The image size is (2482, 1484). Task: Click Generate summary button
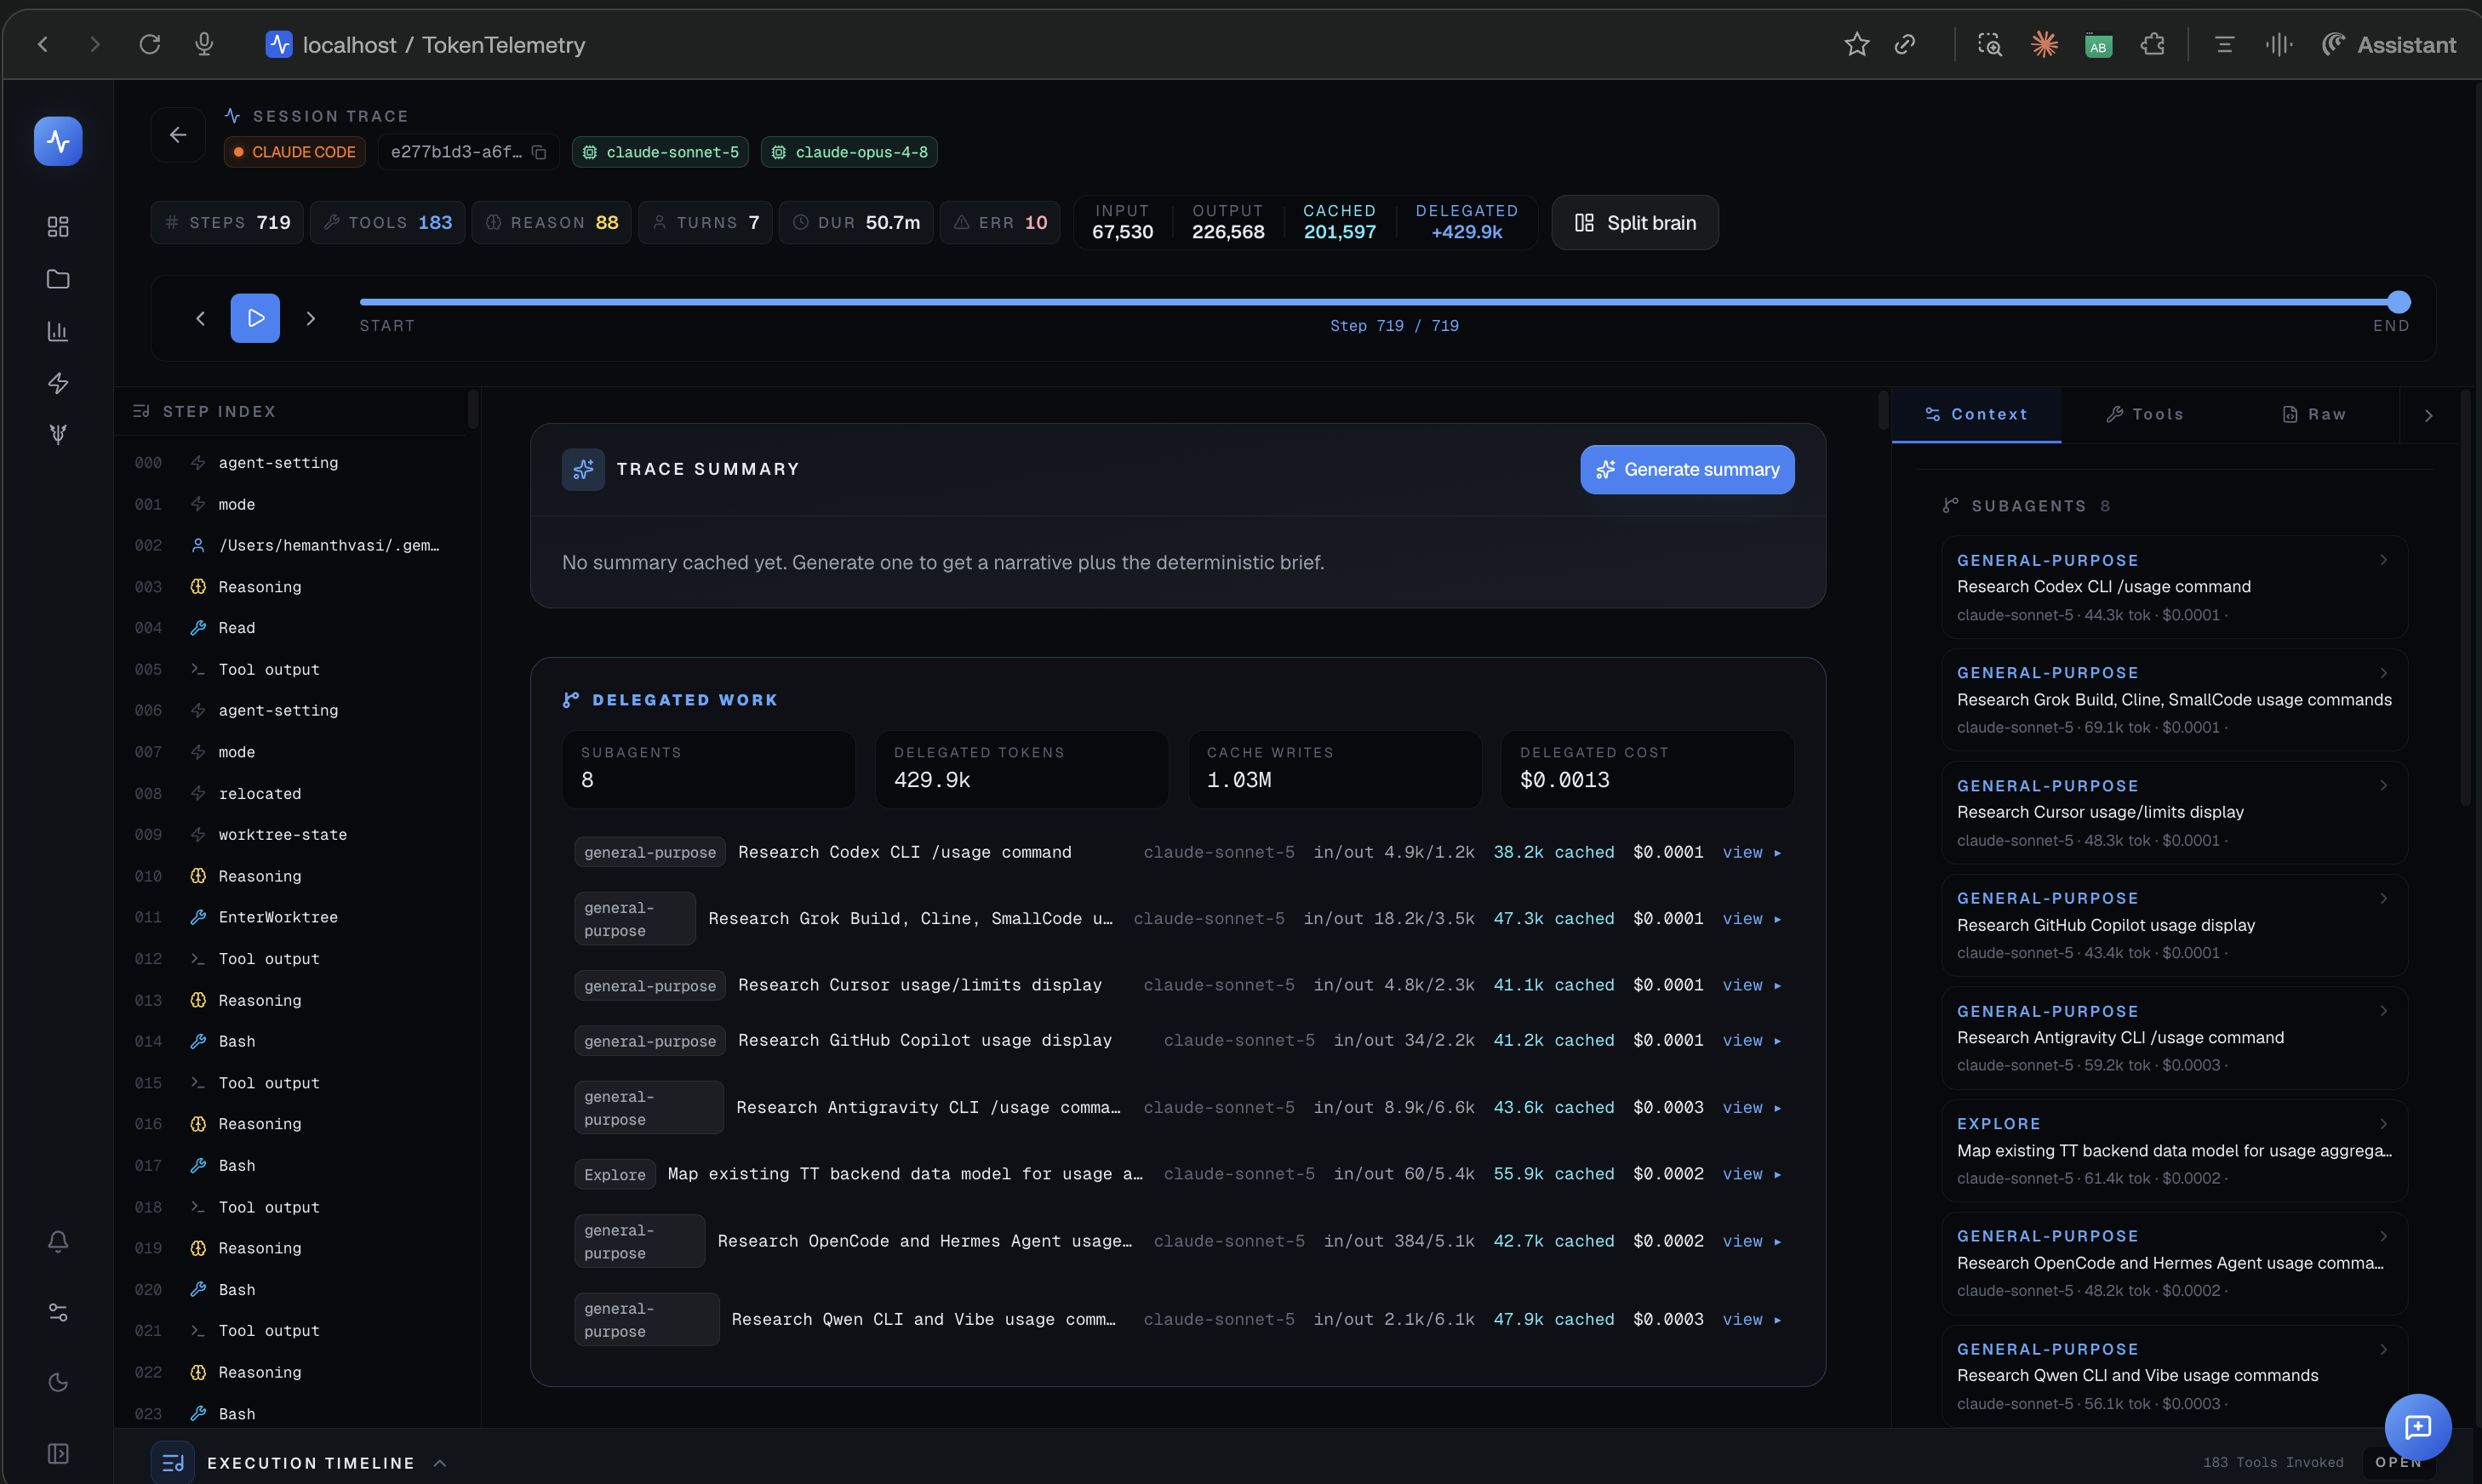pyautogui.click(x=1687, y=469)
